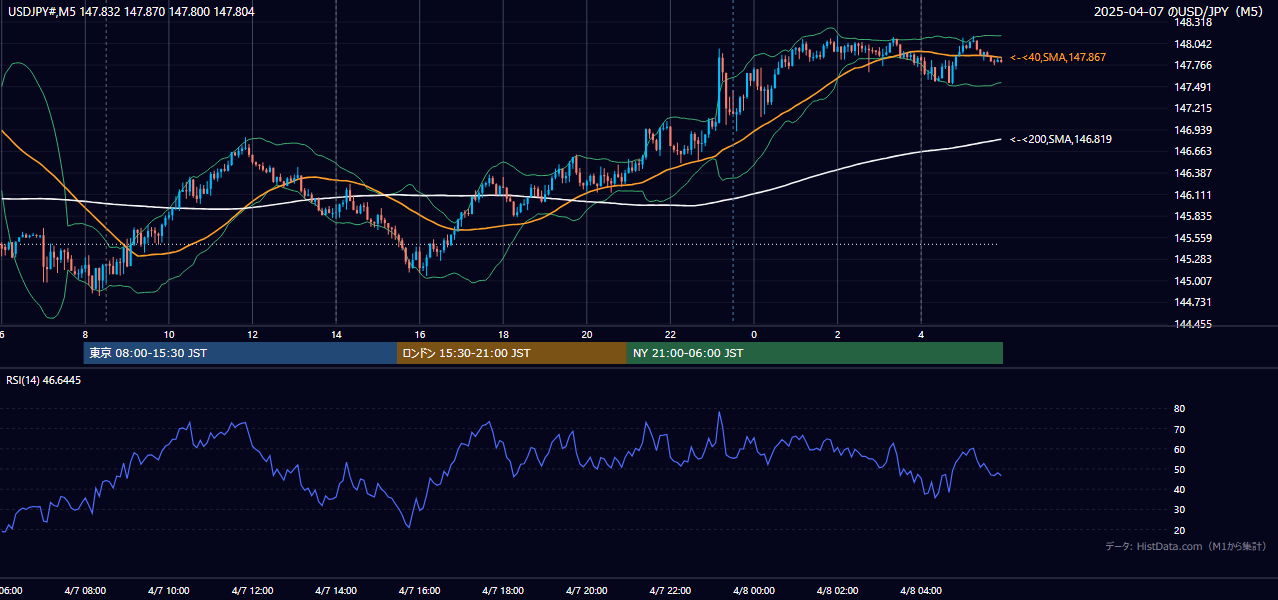Click the RSI scale value 50
The image size is (1278, 600).
tap(1179, 469)
